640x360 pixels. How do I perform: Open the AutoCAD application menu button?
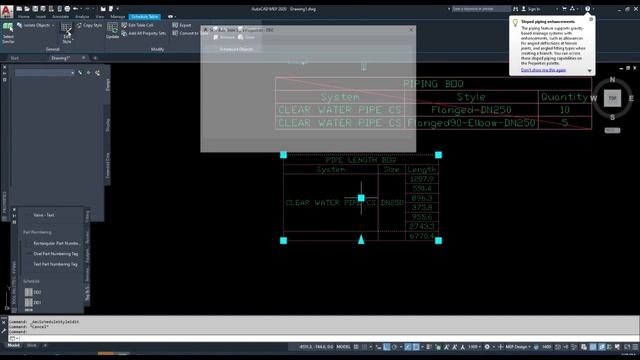click(7, 11)
